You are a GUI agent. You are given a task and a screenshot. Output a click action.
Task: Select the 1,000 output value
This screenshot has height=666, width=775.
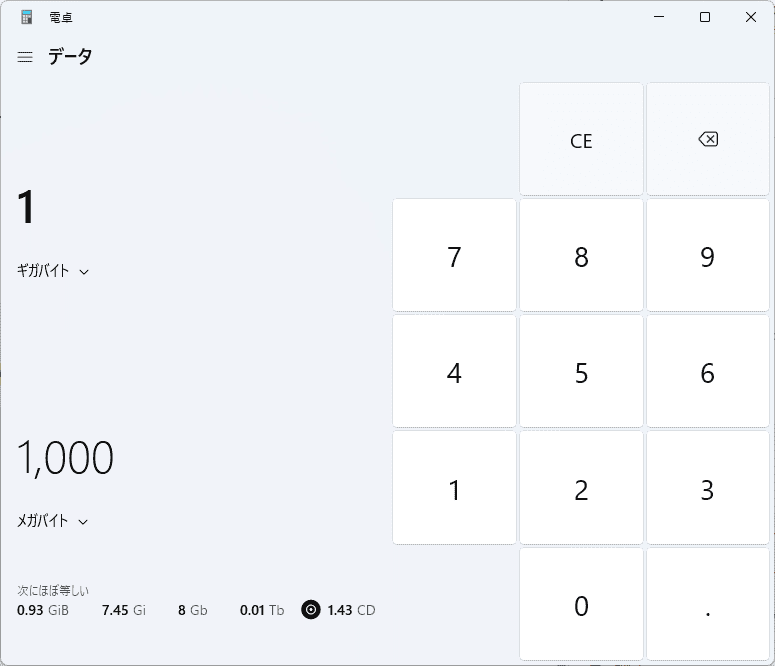pyautogui.click(x=65, y=458)
